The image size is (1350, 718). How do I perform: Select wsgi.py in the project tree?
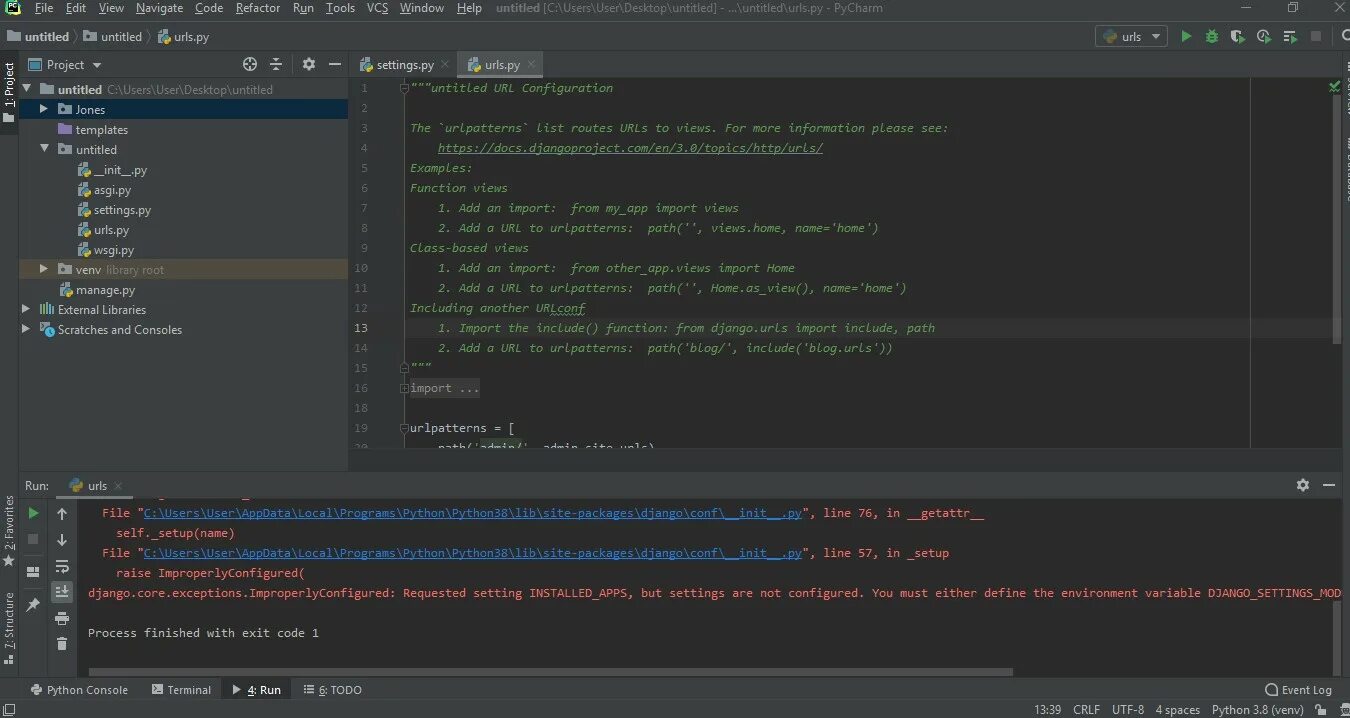tap(113, 250)
